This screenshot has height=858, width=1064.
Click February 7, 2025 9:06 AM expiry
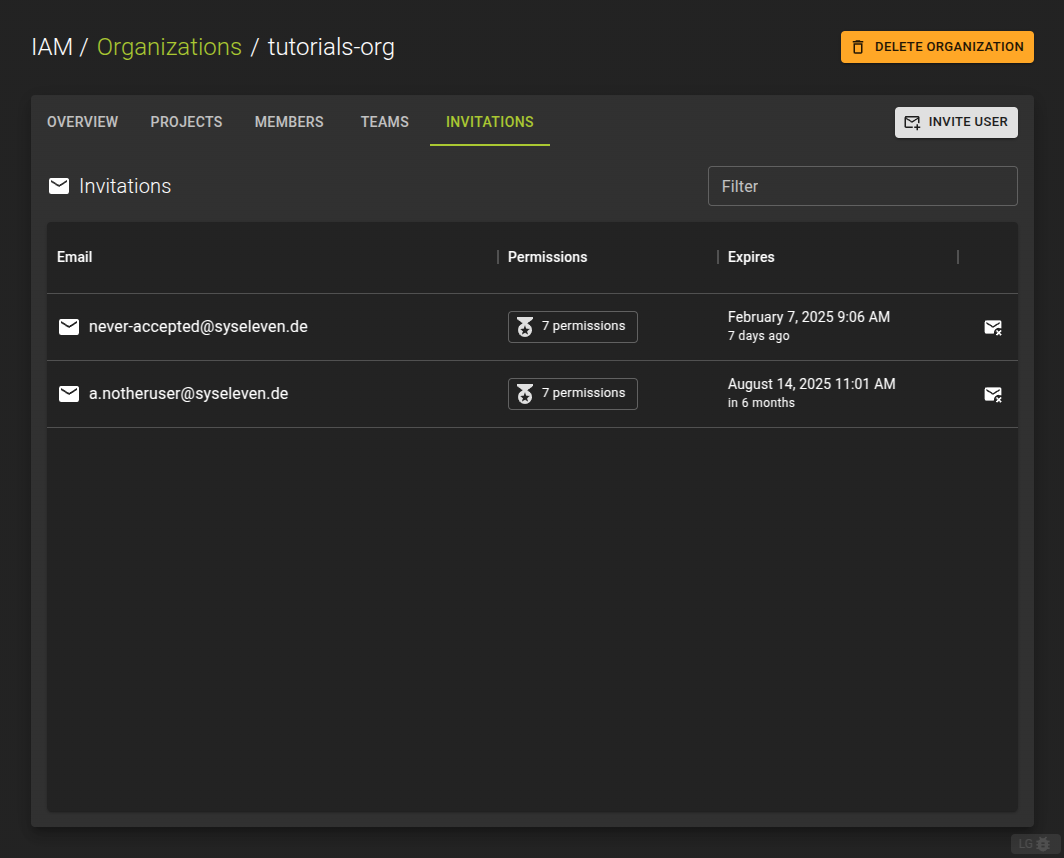pyautogui.click(x=809, y=317)
